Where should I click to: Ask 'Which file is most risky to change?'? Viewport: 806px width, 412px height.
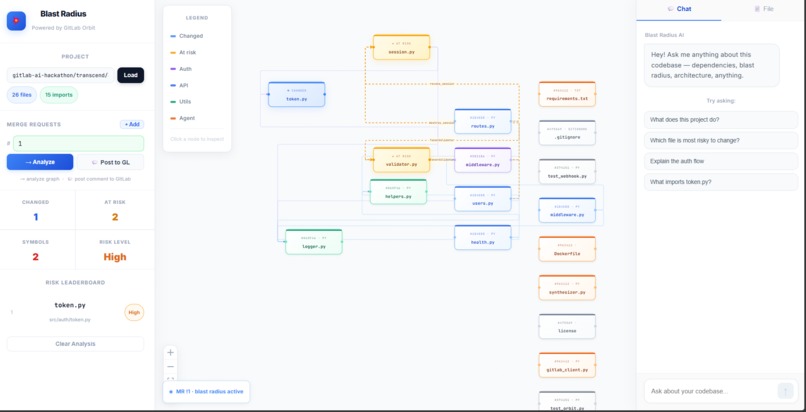click(721, 140)
